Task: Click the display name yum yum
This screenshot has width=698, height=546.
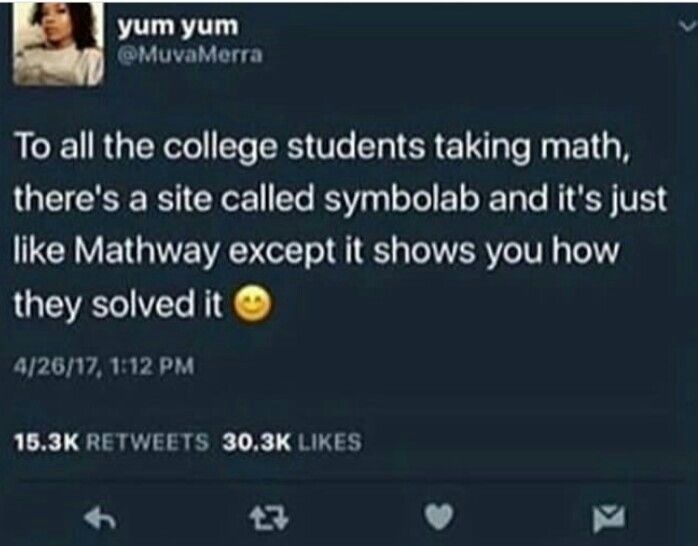Action: pyautogui.click(x=178, y=27)
